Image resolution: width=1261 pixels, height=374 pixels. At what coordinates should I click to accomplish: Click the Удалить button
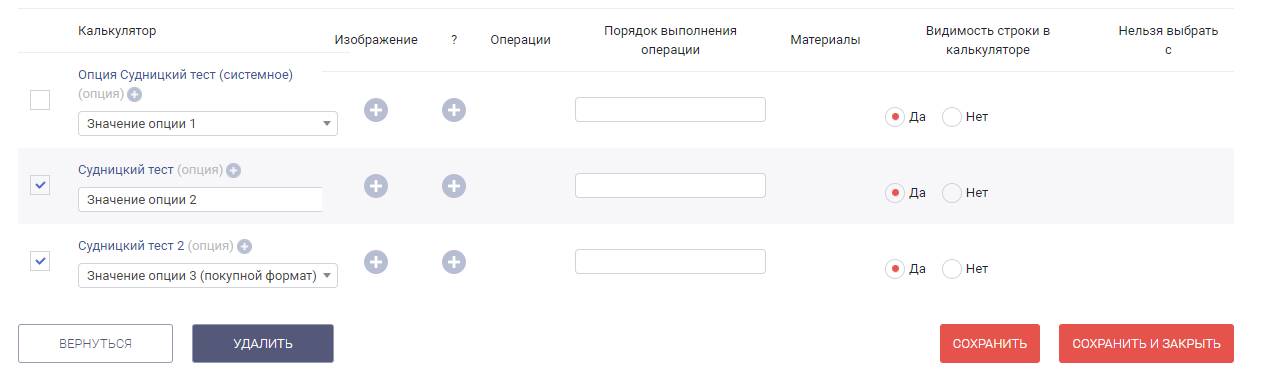tap(263, 344)
